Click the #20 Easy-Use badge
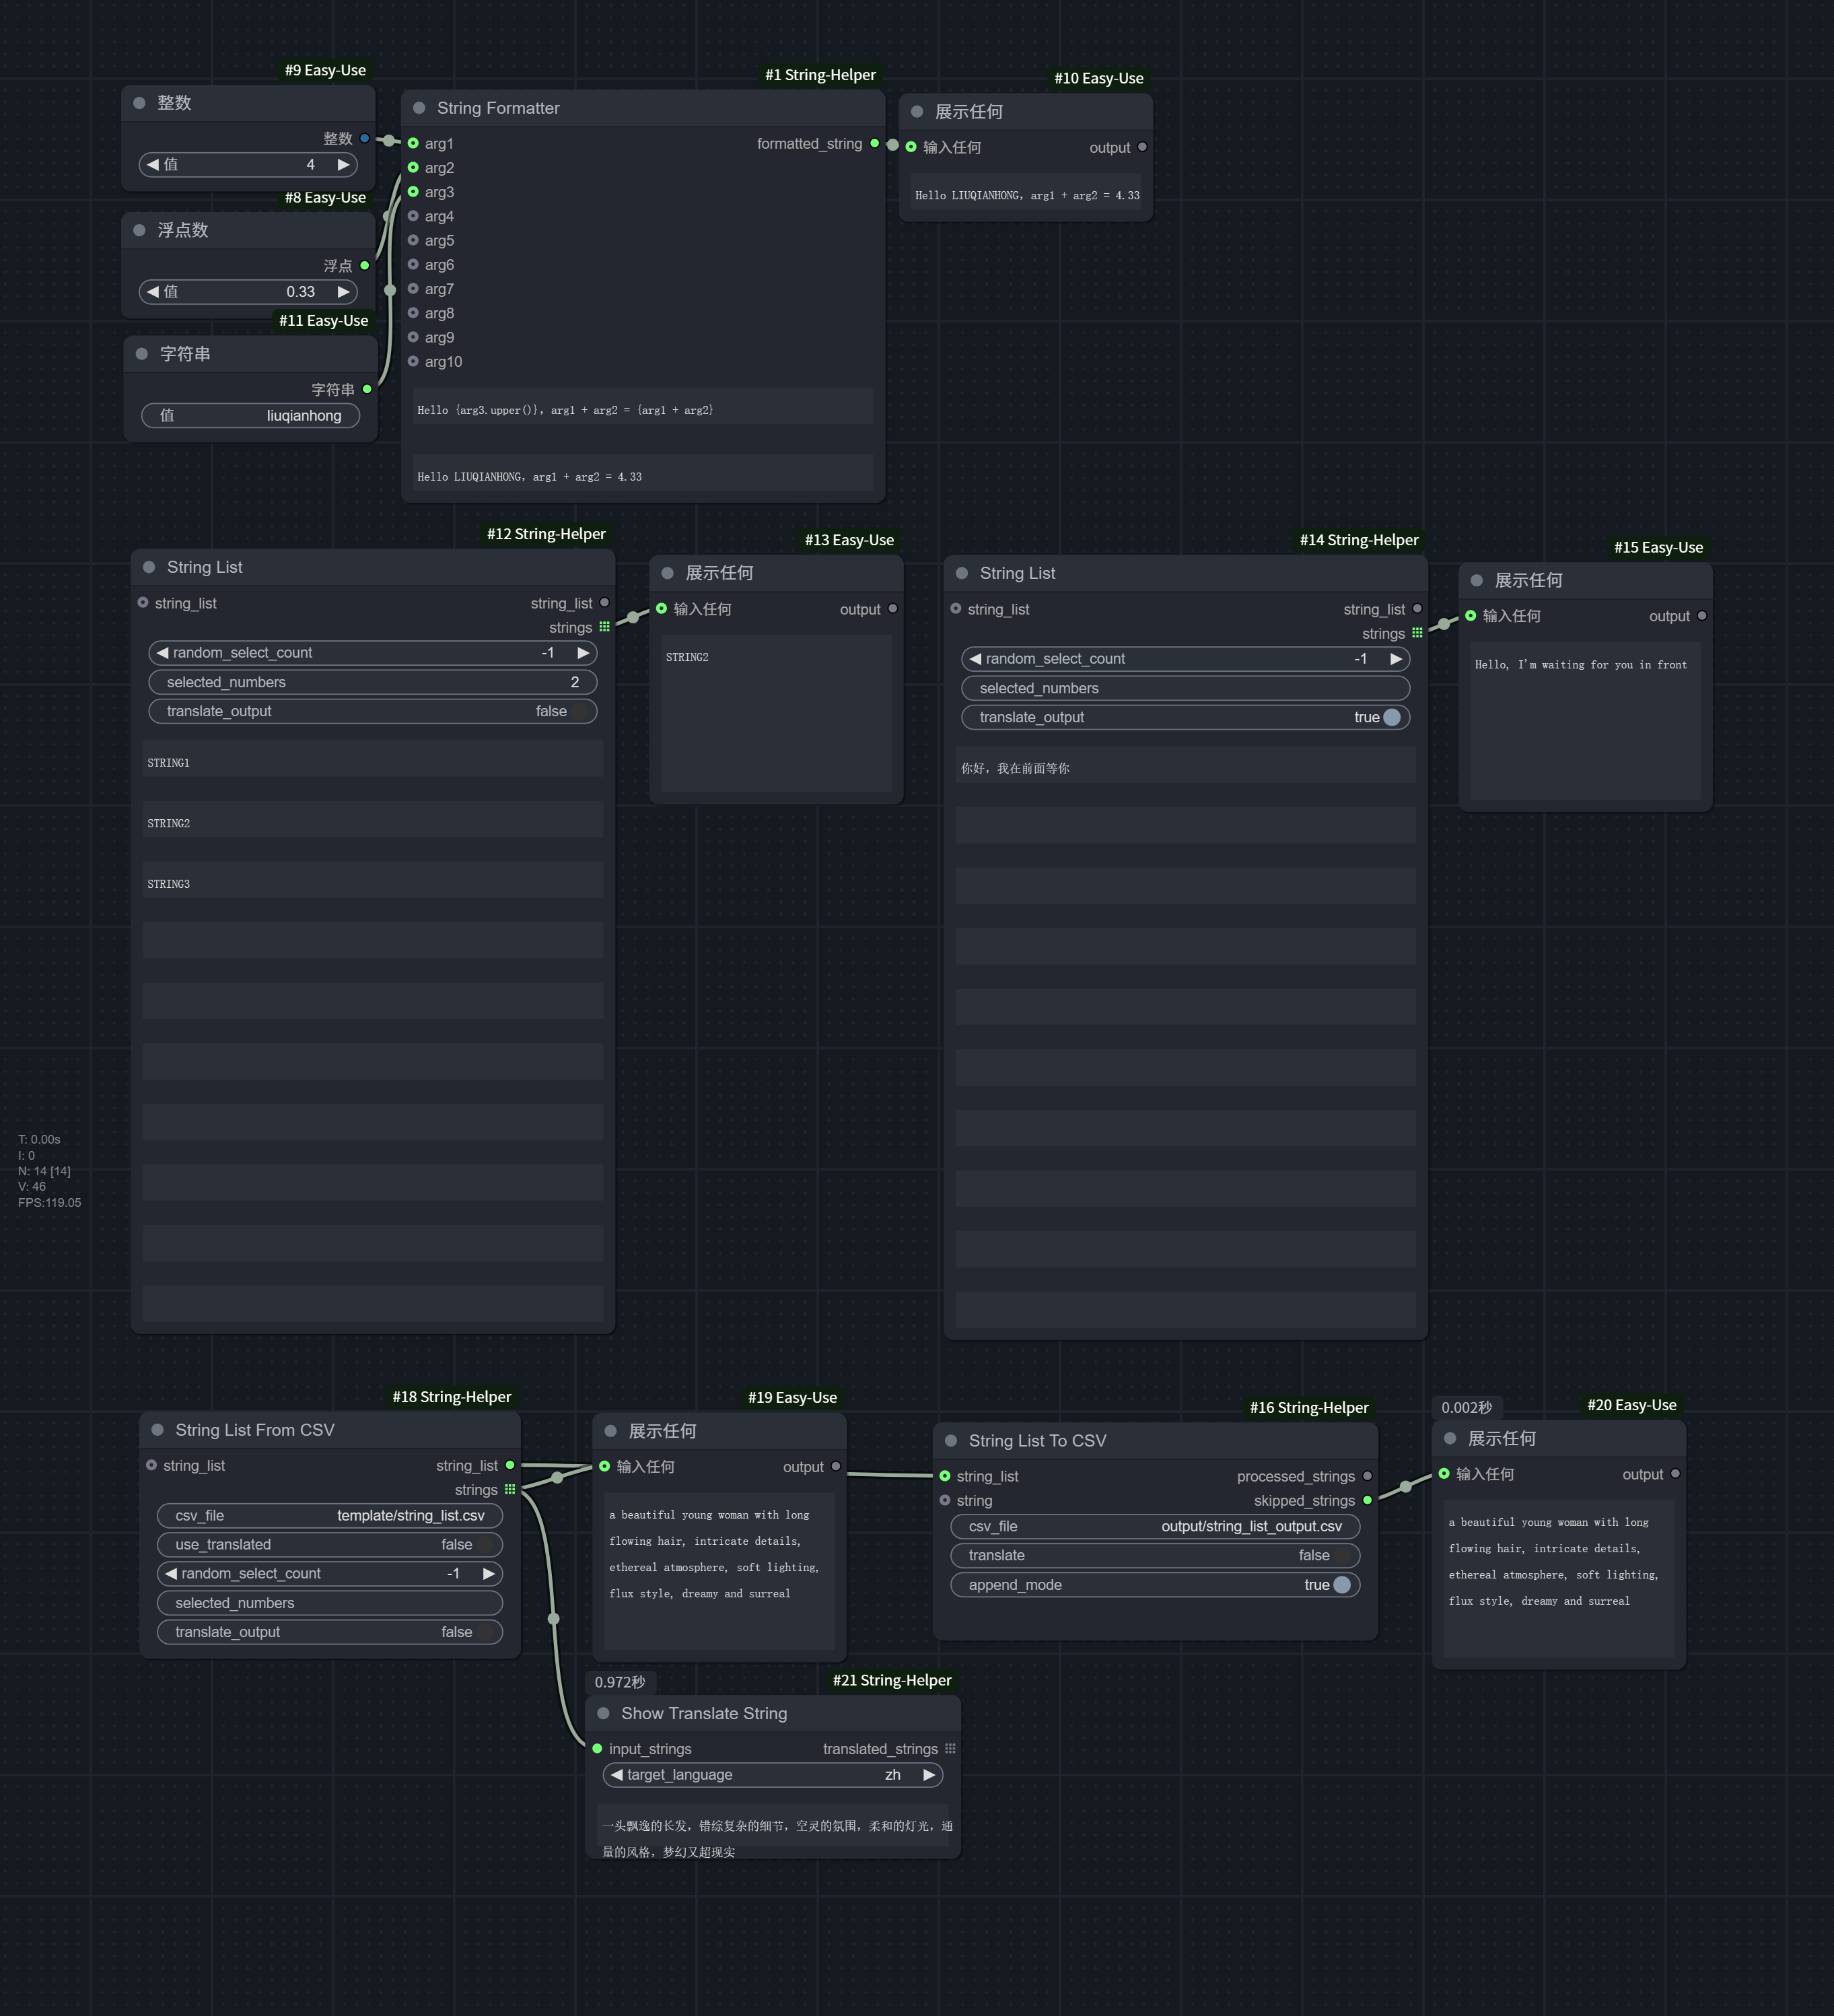1834x2016 pixels. (x=1632, y=1405)
